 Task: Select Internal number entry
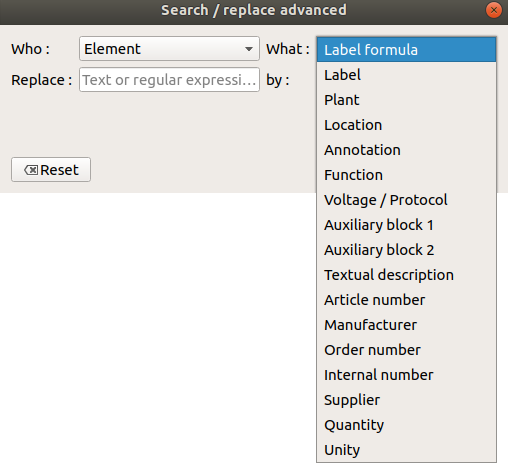406,375
